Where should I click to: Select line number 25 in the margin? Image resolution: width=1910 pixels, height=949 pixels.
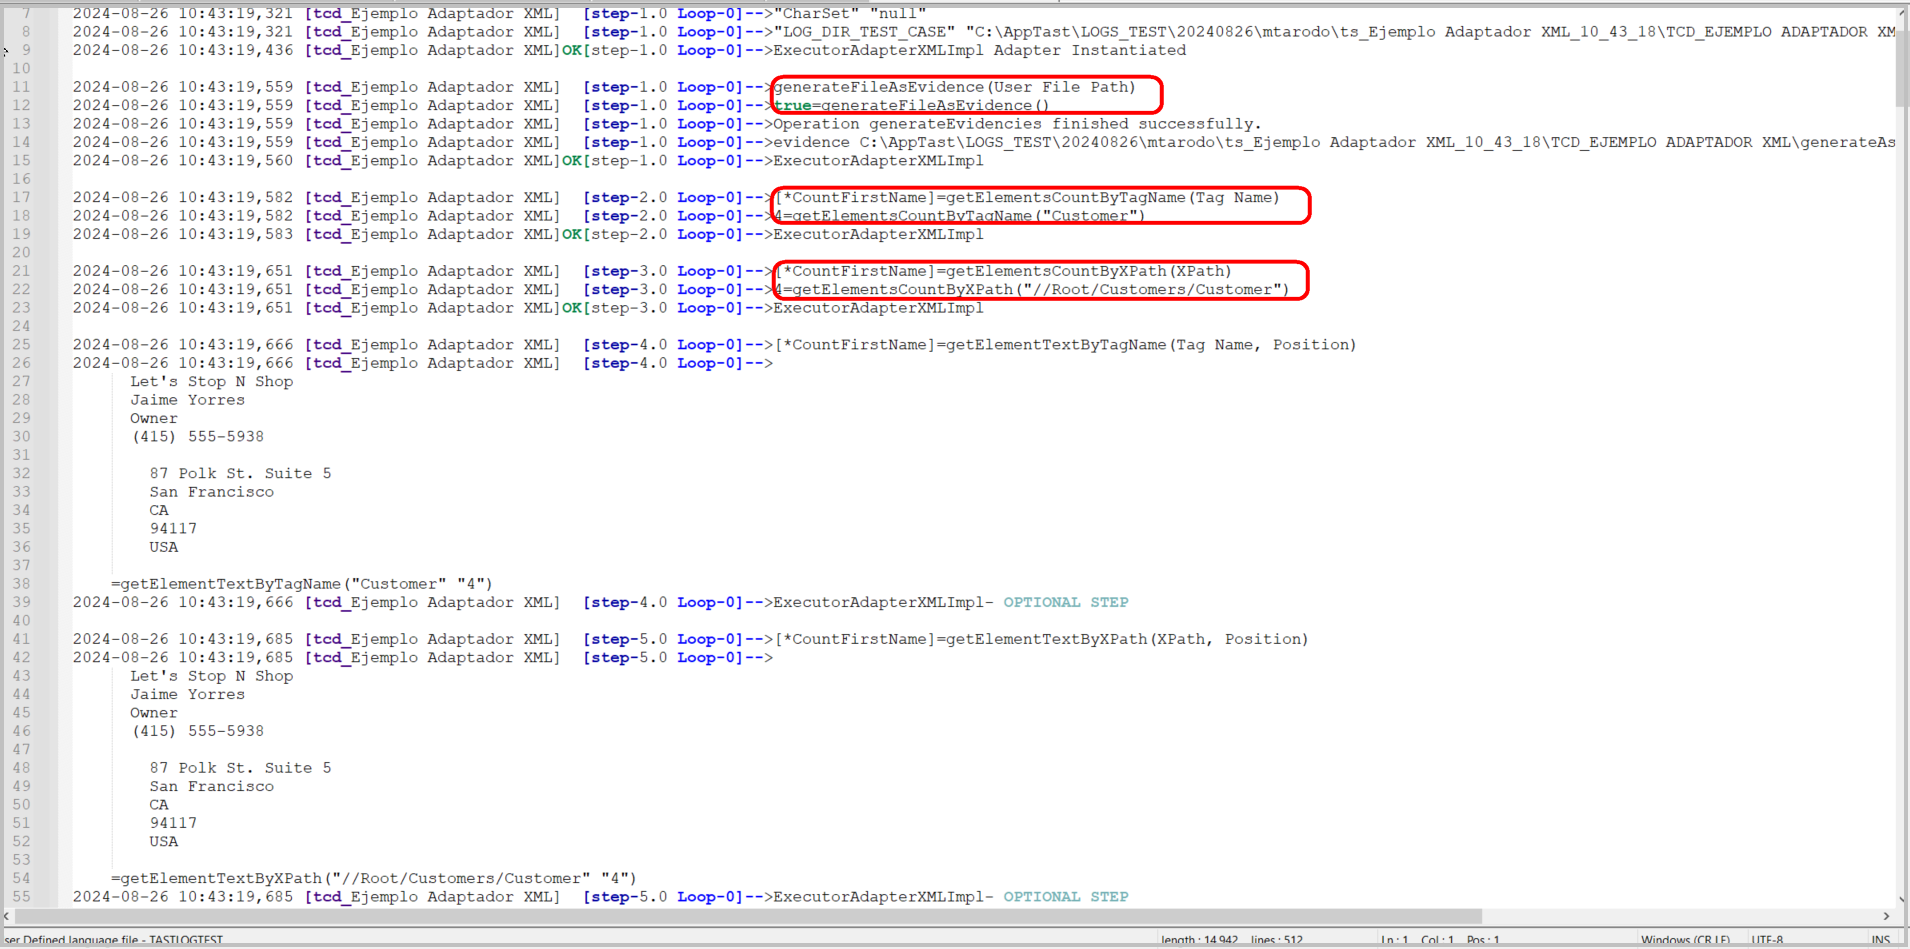click(22, 344)
